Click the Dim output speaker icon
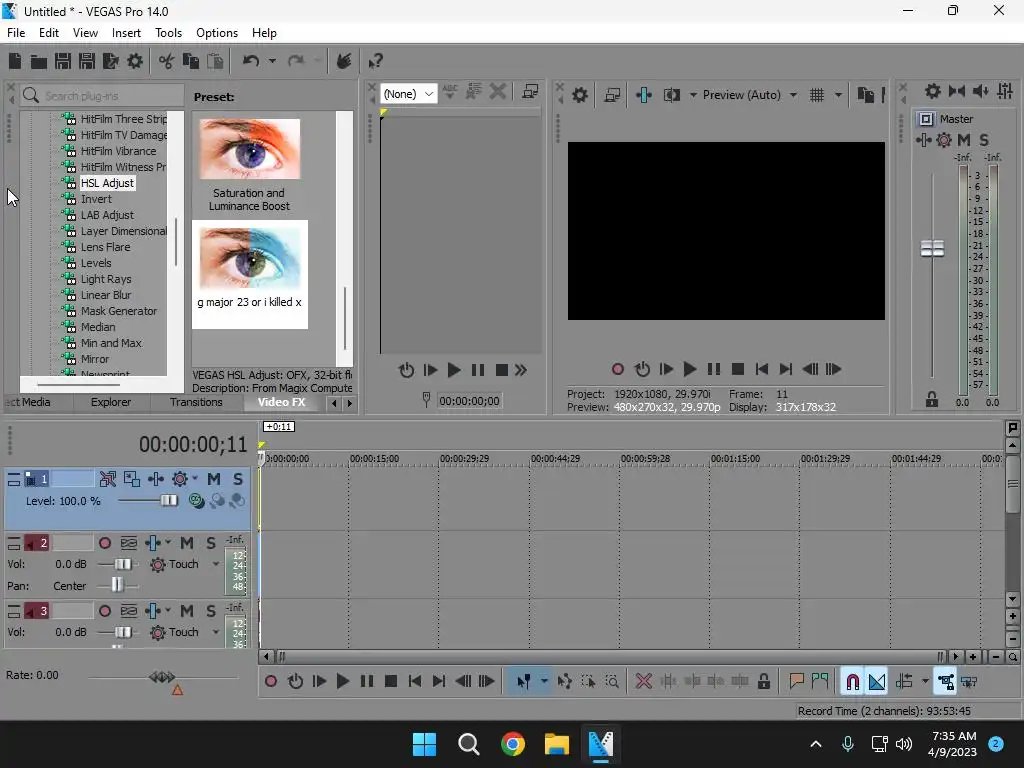 click(x=980, y=91)
